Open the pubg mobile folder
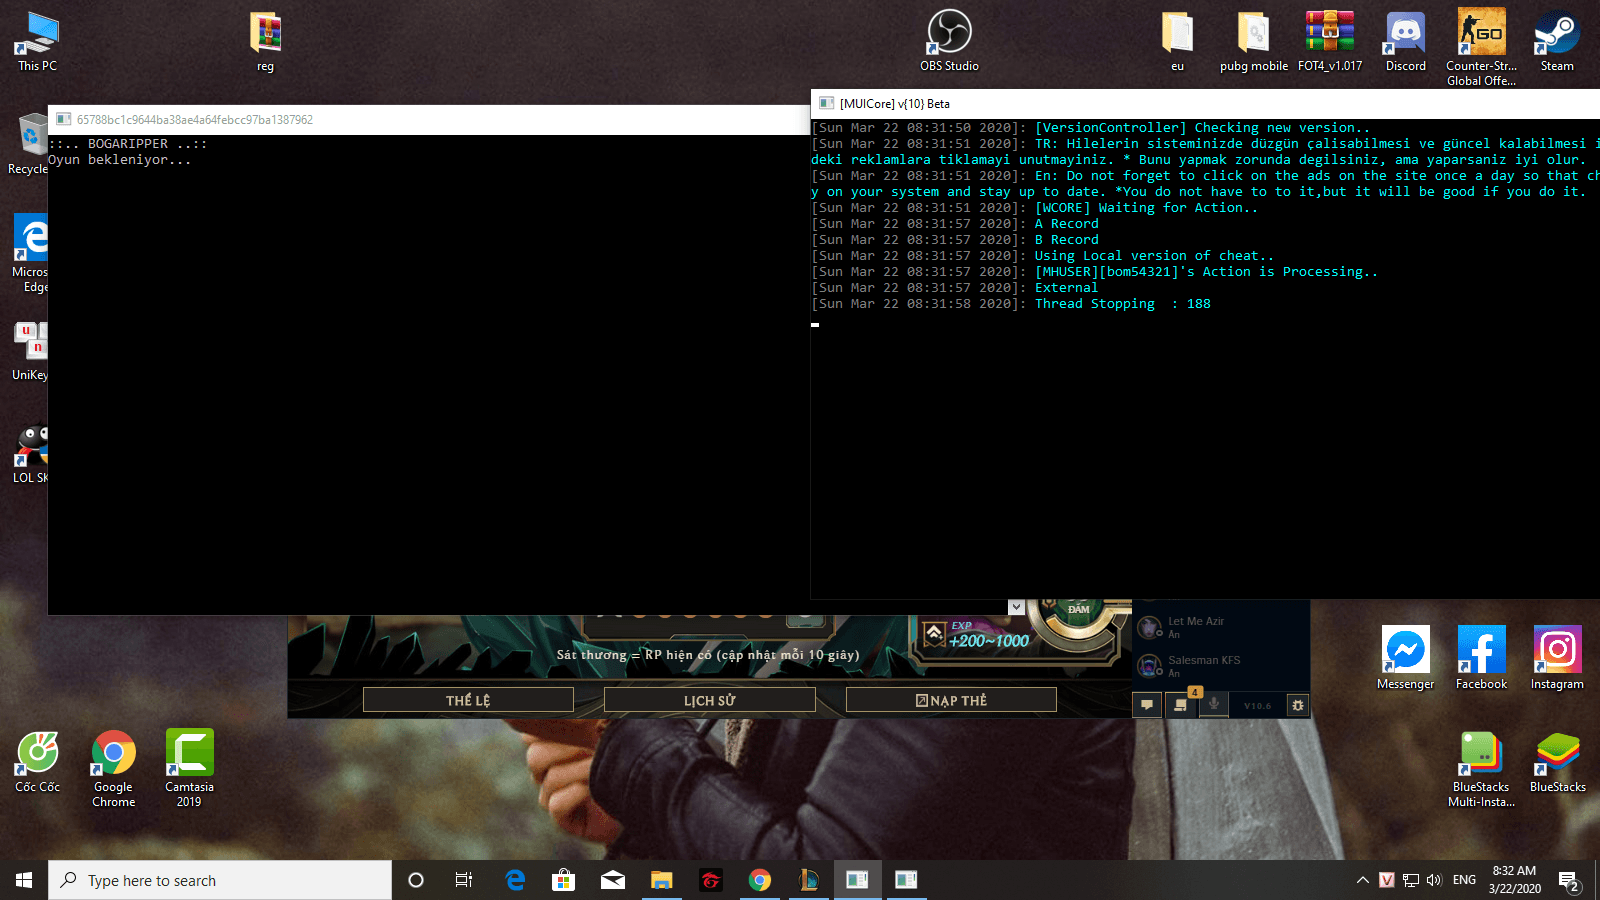The width and height of the screenshot is (1600, 900). [1253, 42]
